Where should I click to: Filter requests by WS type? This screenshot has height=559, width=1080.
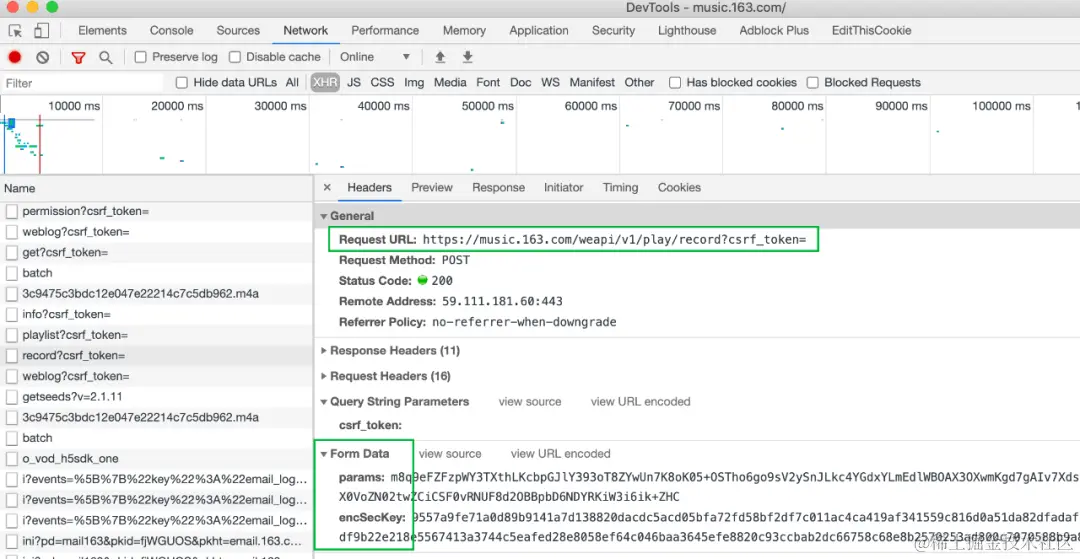[550, 83]
